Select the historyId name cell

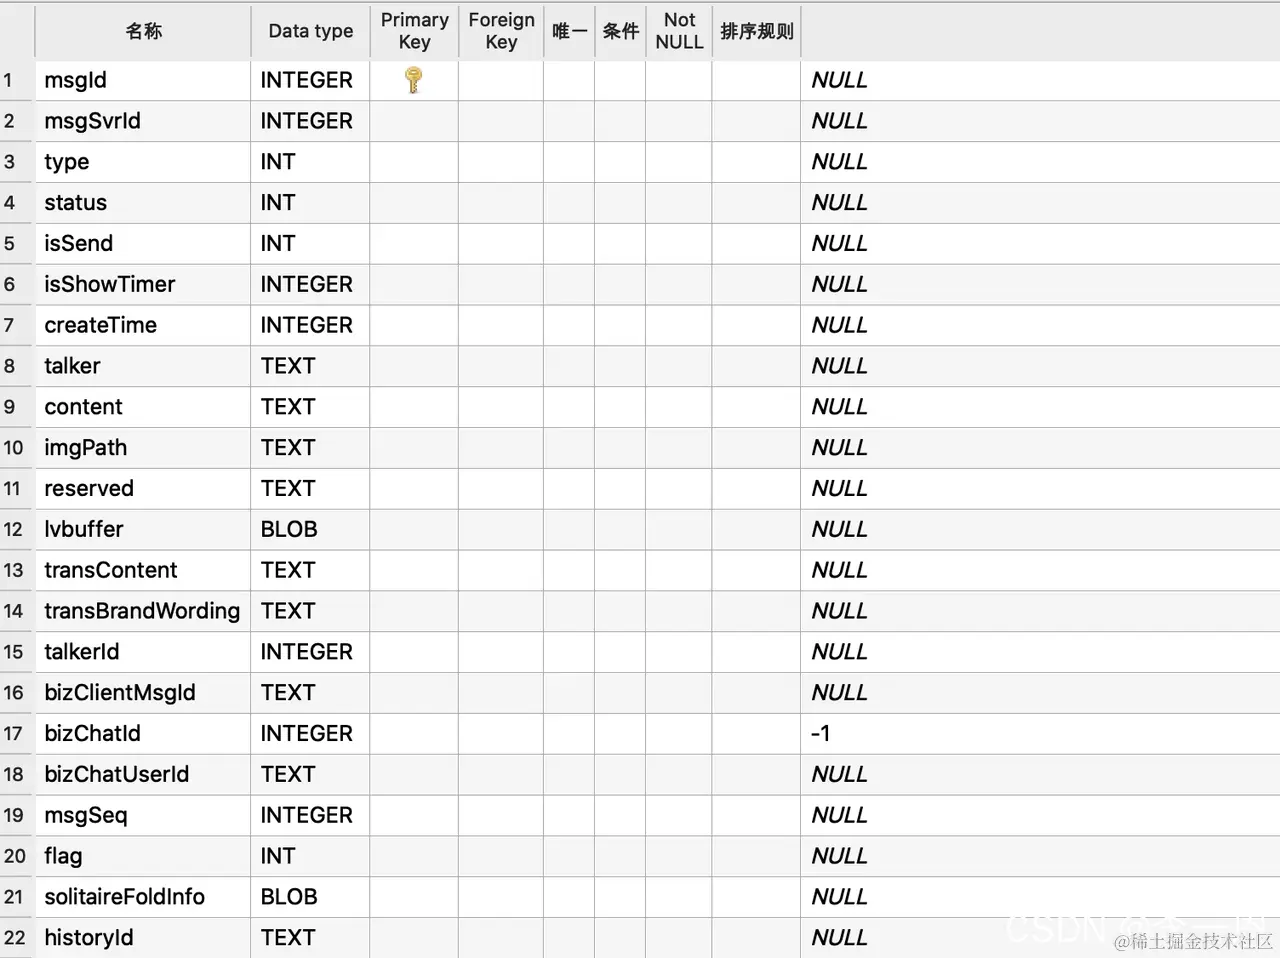[143, 938]
